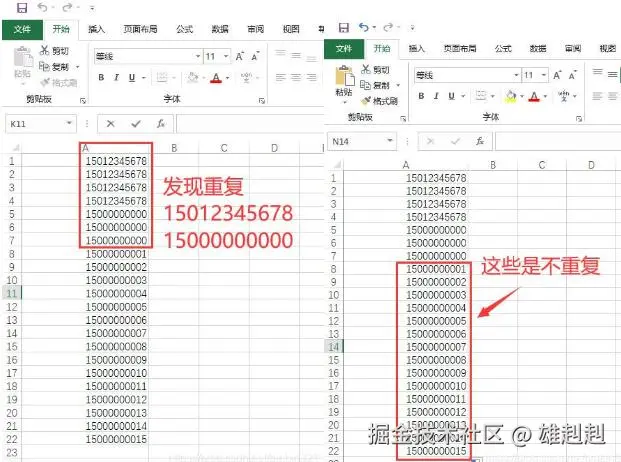Click phonetic guide 文 icon in right window
This screenshot has width=621, height=462.
click(x=564, y=96)
